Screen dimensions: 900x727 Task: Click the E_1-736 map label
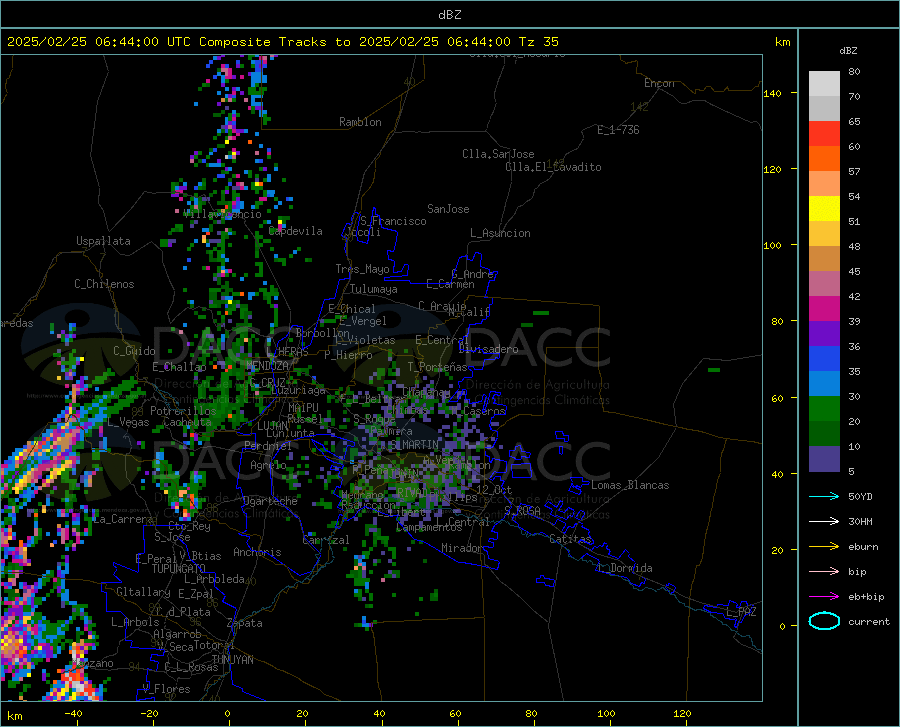tap(618, 130)
